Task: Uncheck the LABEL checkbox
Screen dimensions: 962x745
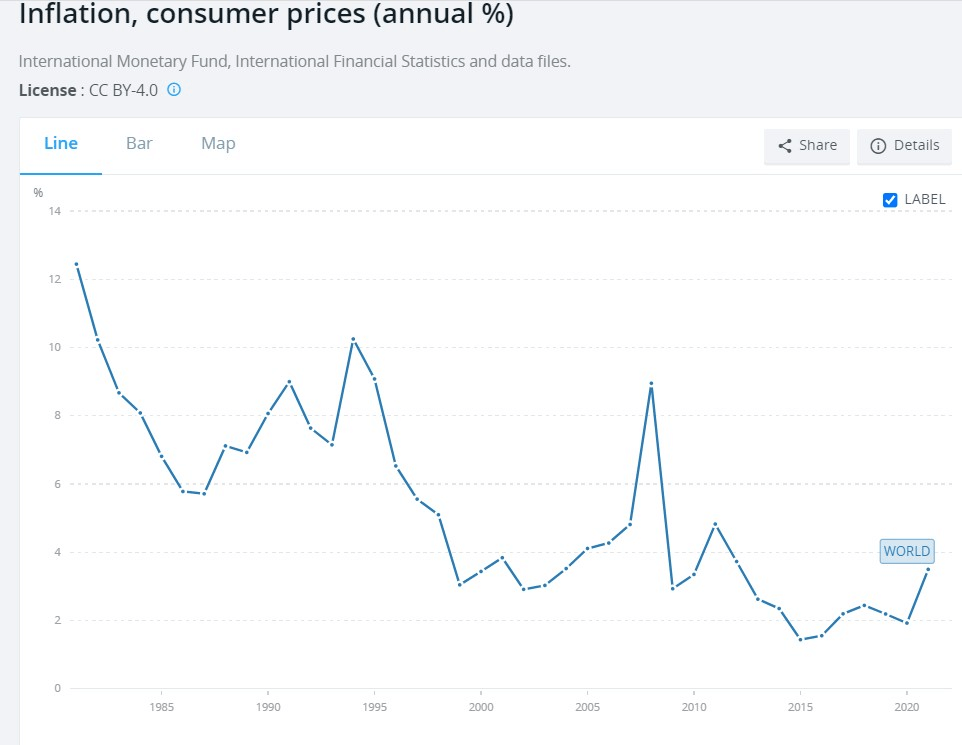Action: coord(890,199)
